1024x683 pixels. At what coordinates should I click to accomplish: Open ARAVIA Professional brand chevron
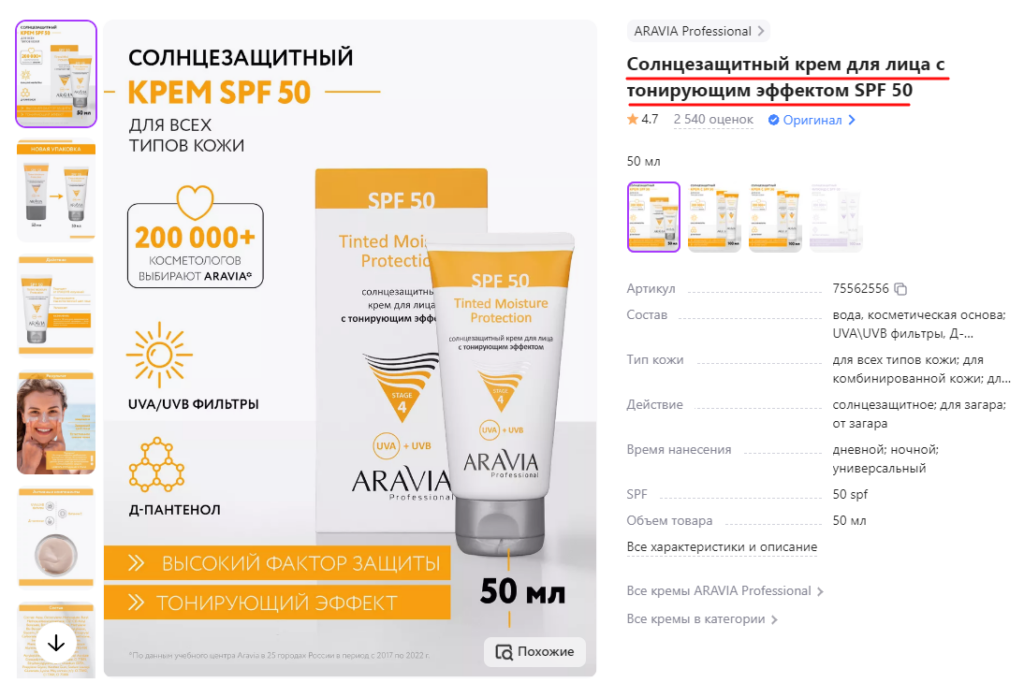(761, 31)
